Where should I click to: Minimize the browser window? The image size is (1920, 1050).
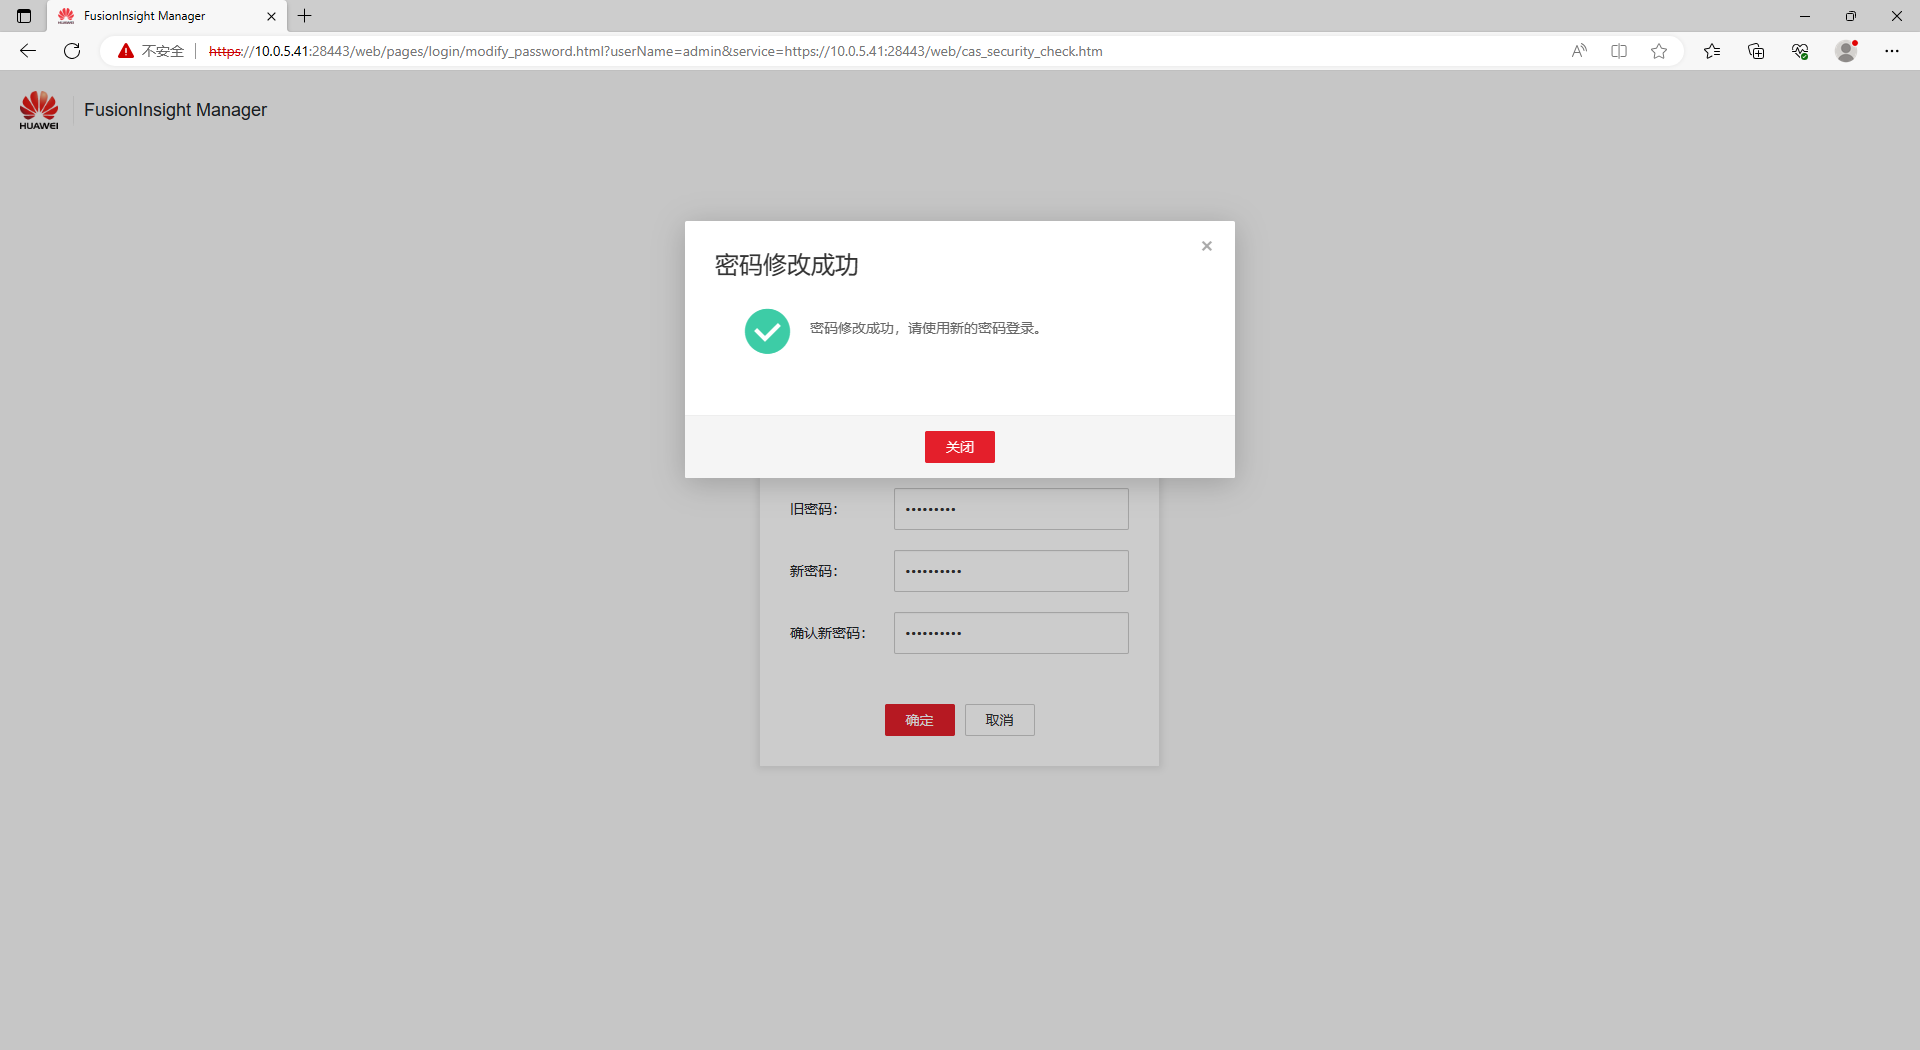point(1805,16)
